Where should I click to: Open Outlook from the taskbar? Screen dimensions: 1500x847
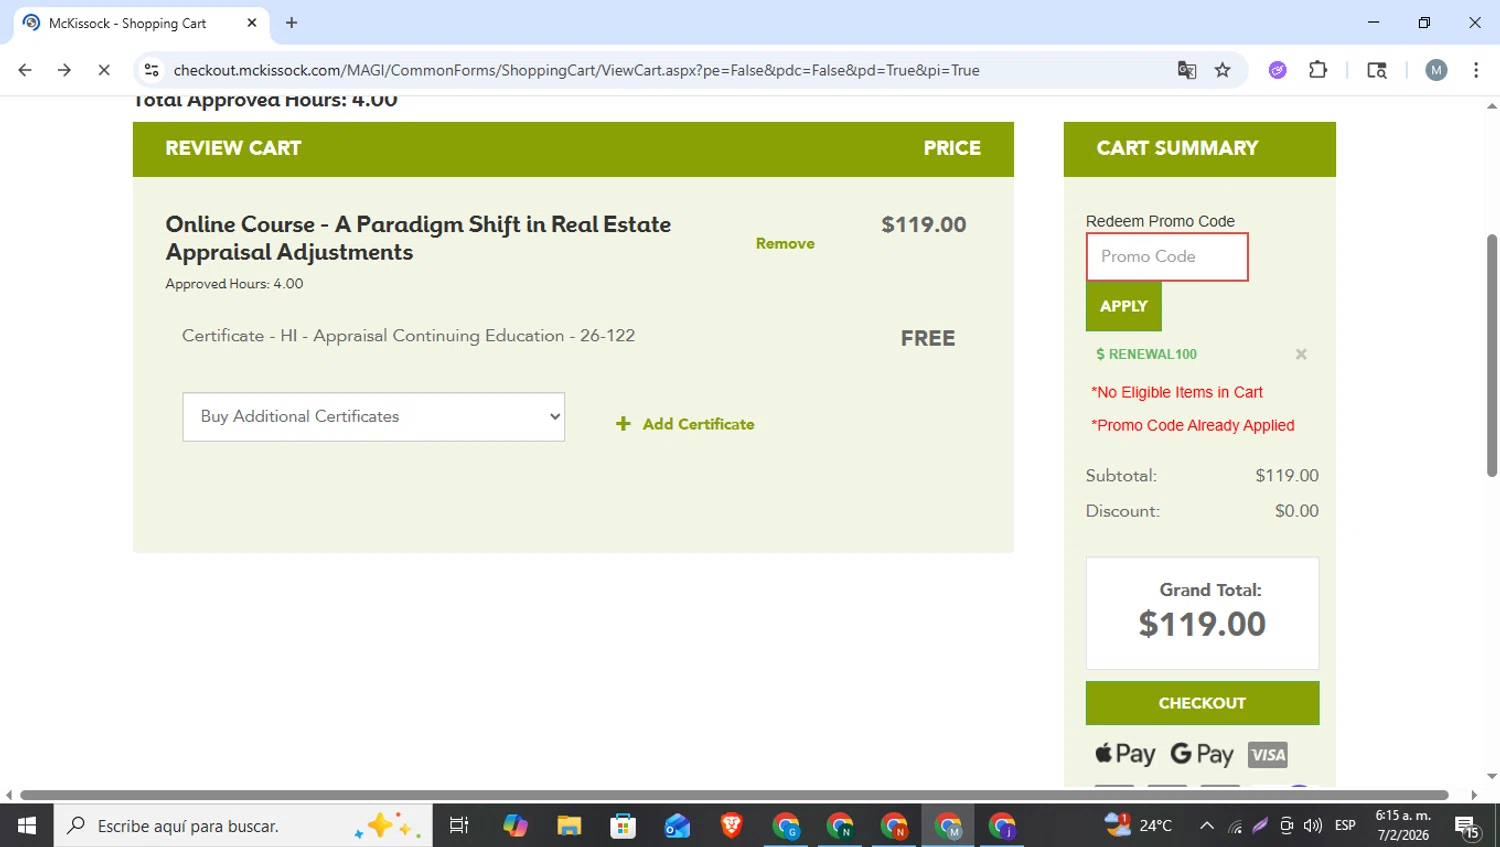(677, 826)
